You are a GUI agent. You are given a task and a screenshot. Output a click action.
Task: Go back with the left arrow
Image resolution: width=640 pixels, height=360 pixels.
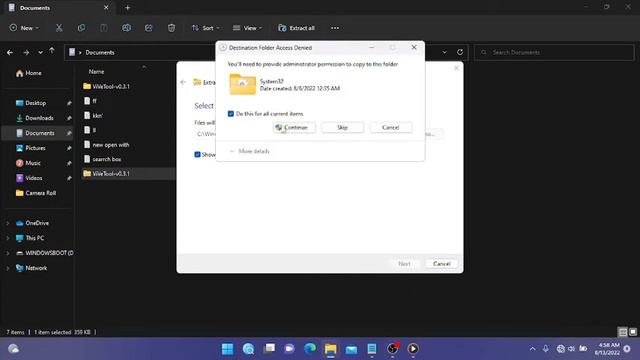[10, 52]
